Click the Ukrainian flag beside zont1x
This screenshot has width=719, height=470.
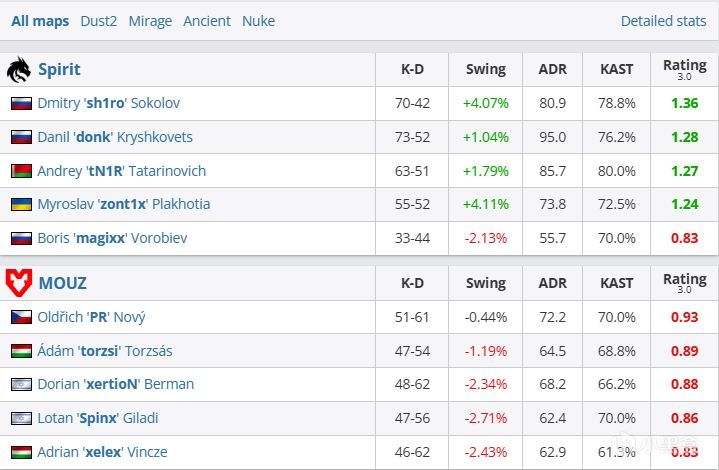(x=21, y=204)
